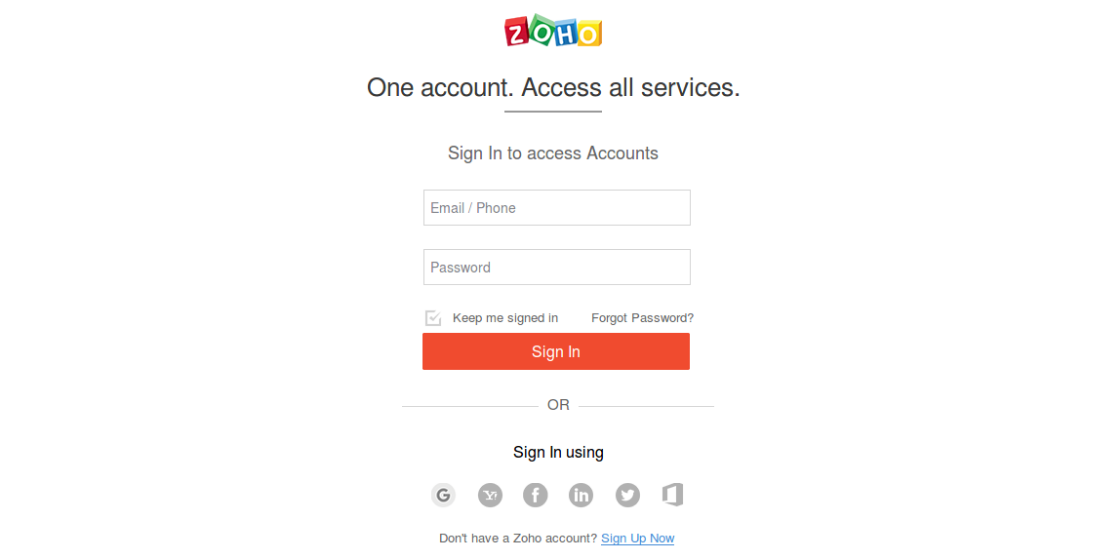The width and height of the screenshot is (1118, 558).
Task: Click the Sign In using label
Action: click(558, 452)
